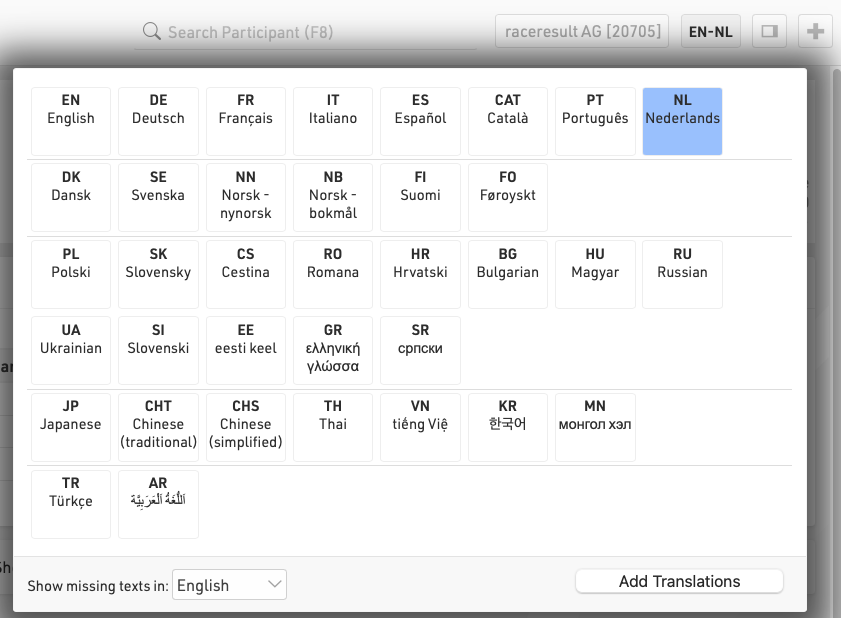
Task: Select NB Norsk - bokmål tile
Action: pyautogui.click(x=333, y=197)
